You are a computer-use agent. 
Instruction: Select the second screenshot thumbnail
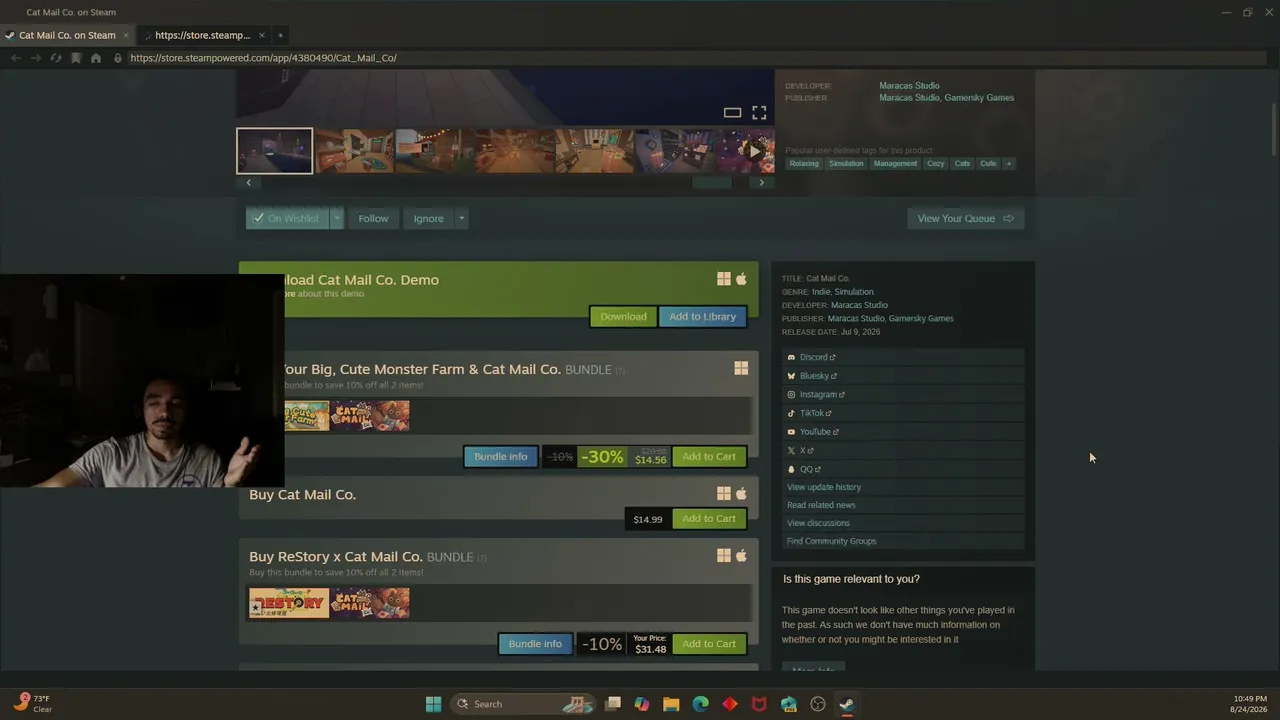[x=354, y=151]
